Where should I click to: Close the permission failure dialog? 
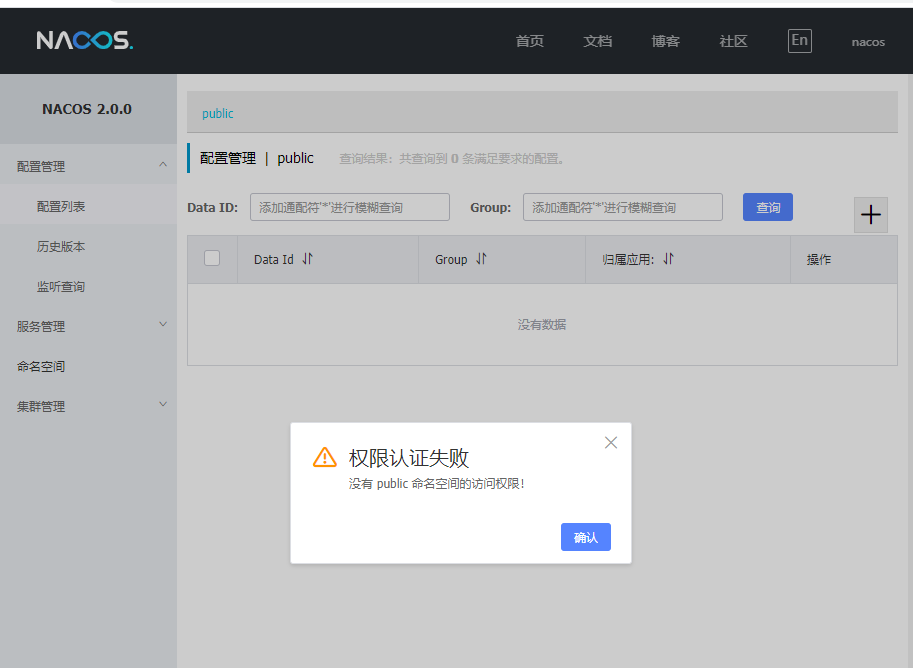tap(611, 443)
